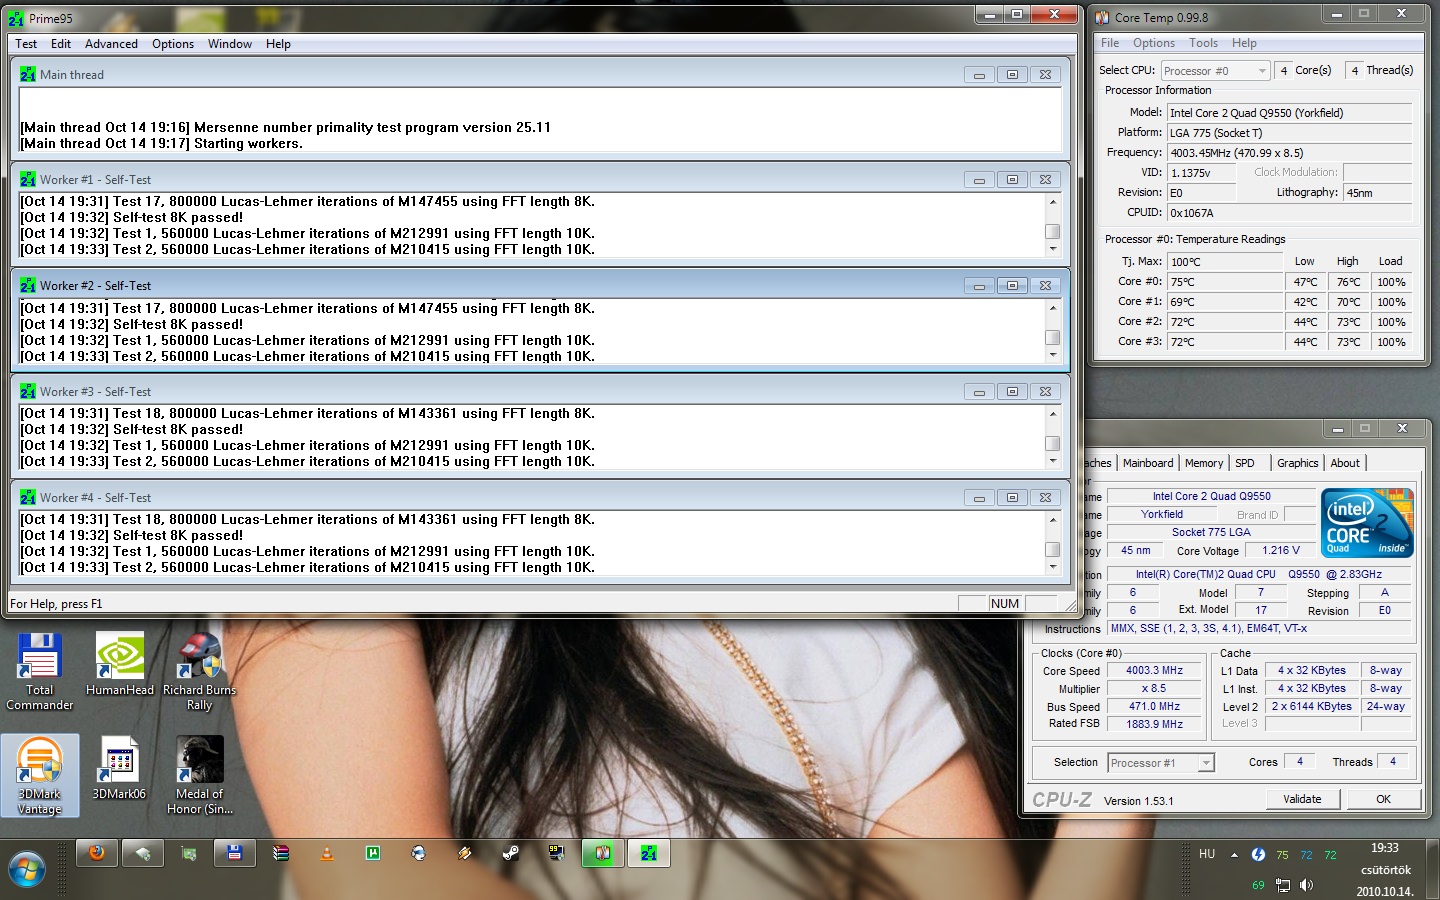Open Core Temp Options menu
The image size is (1440, 900).
click(x=1154, y=43)
